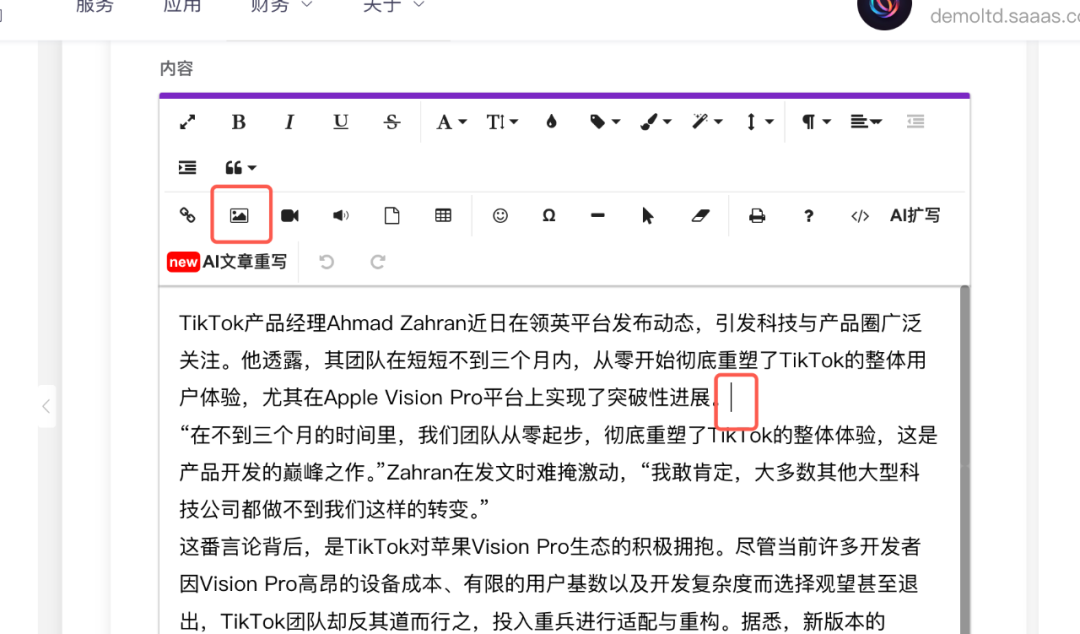Click the print icon
Viewport: 1080px width, 634px height.
click(757, 215)
